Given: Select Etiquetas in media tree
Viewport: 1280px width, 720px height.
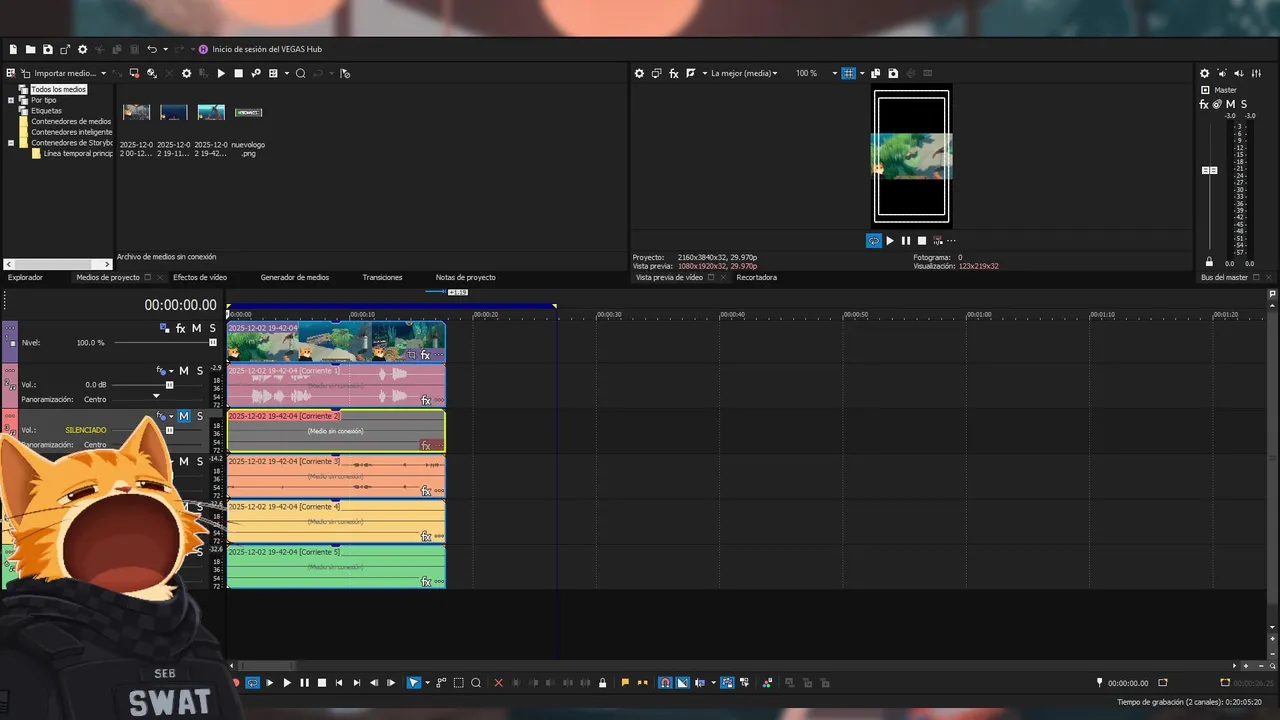Looking at the screenshot, I should pyautogui.click(x=46, y=111).
